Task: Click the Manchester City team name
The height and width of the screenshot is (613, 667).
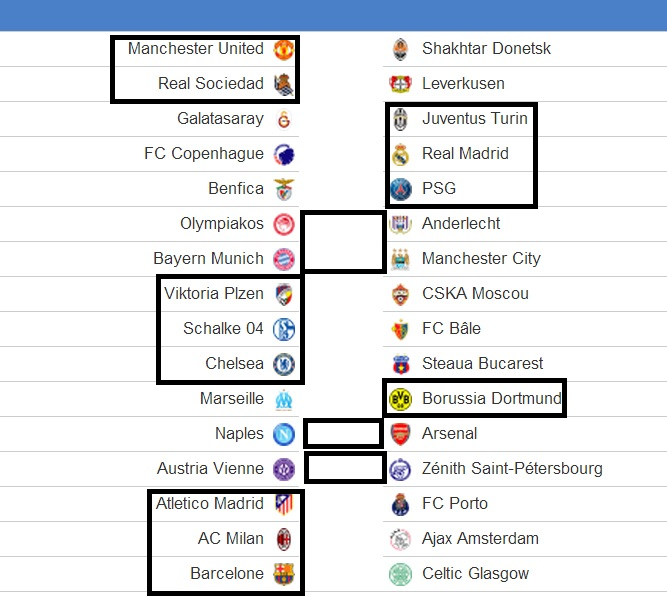Action: click(481, 258)
